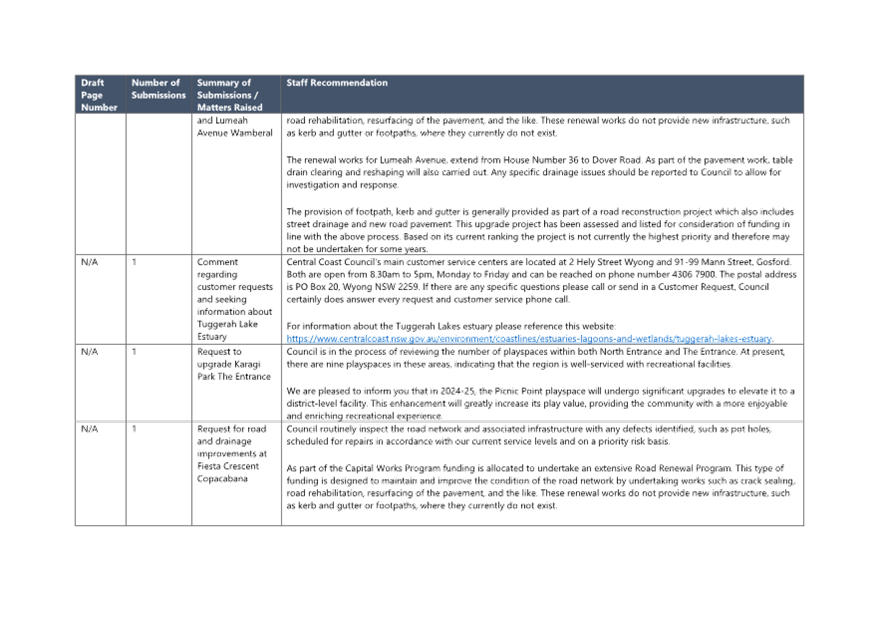Click the 'Summary of Submissions / Matters Raised' header

[236, 95]
